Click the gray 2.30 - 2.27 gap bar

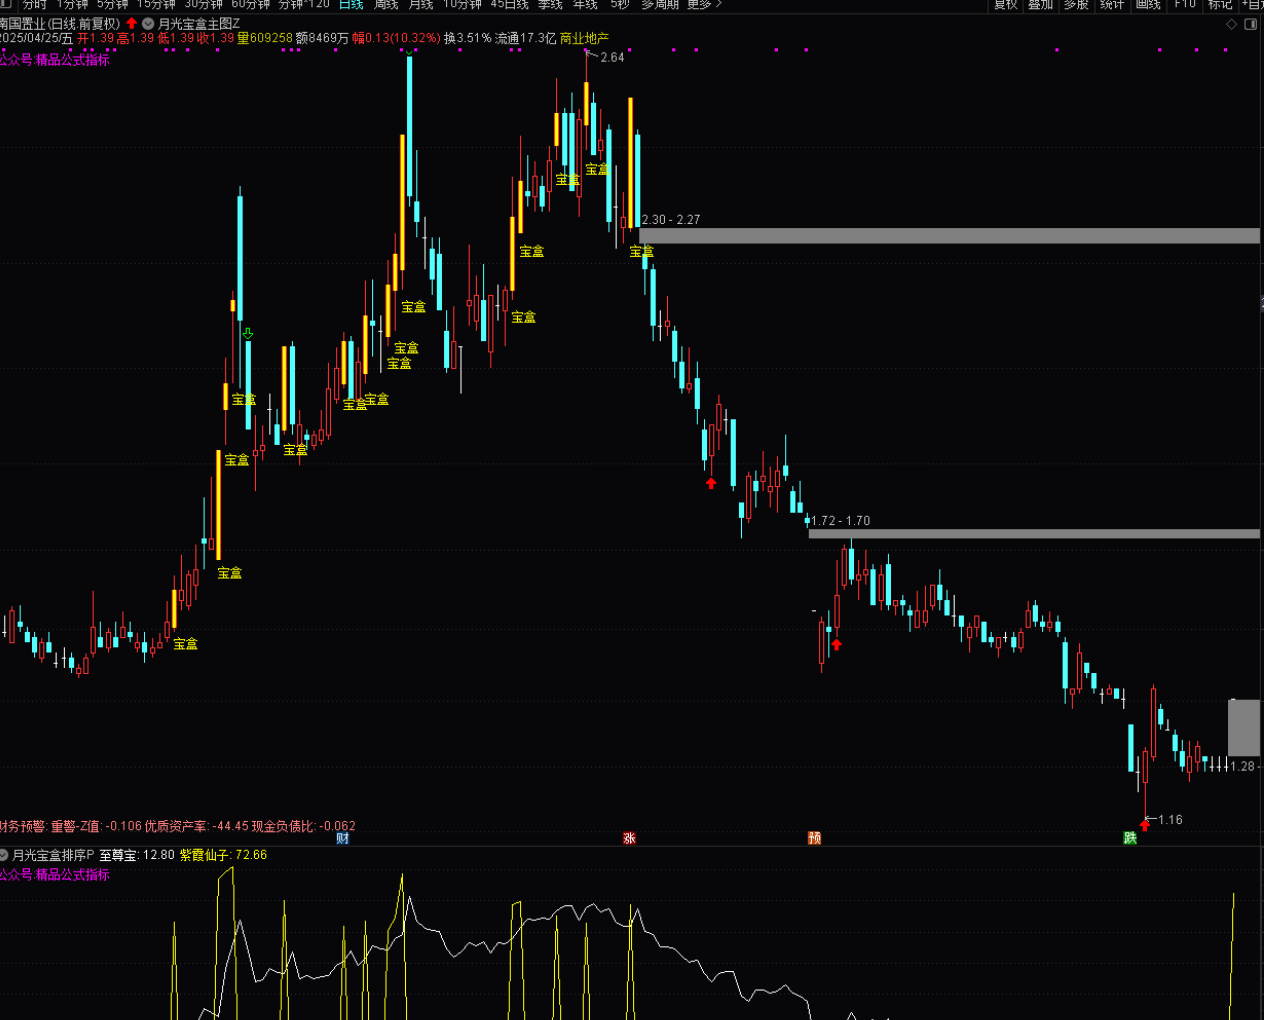click(948, 236)
